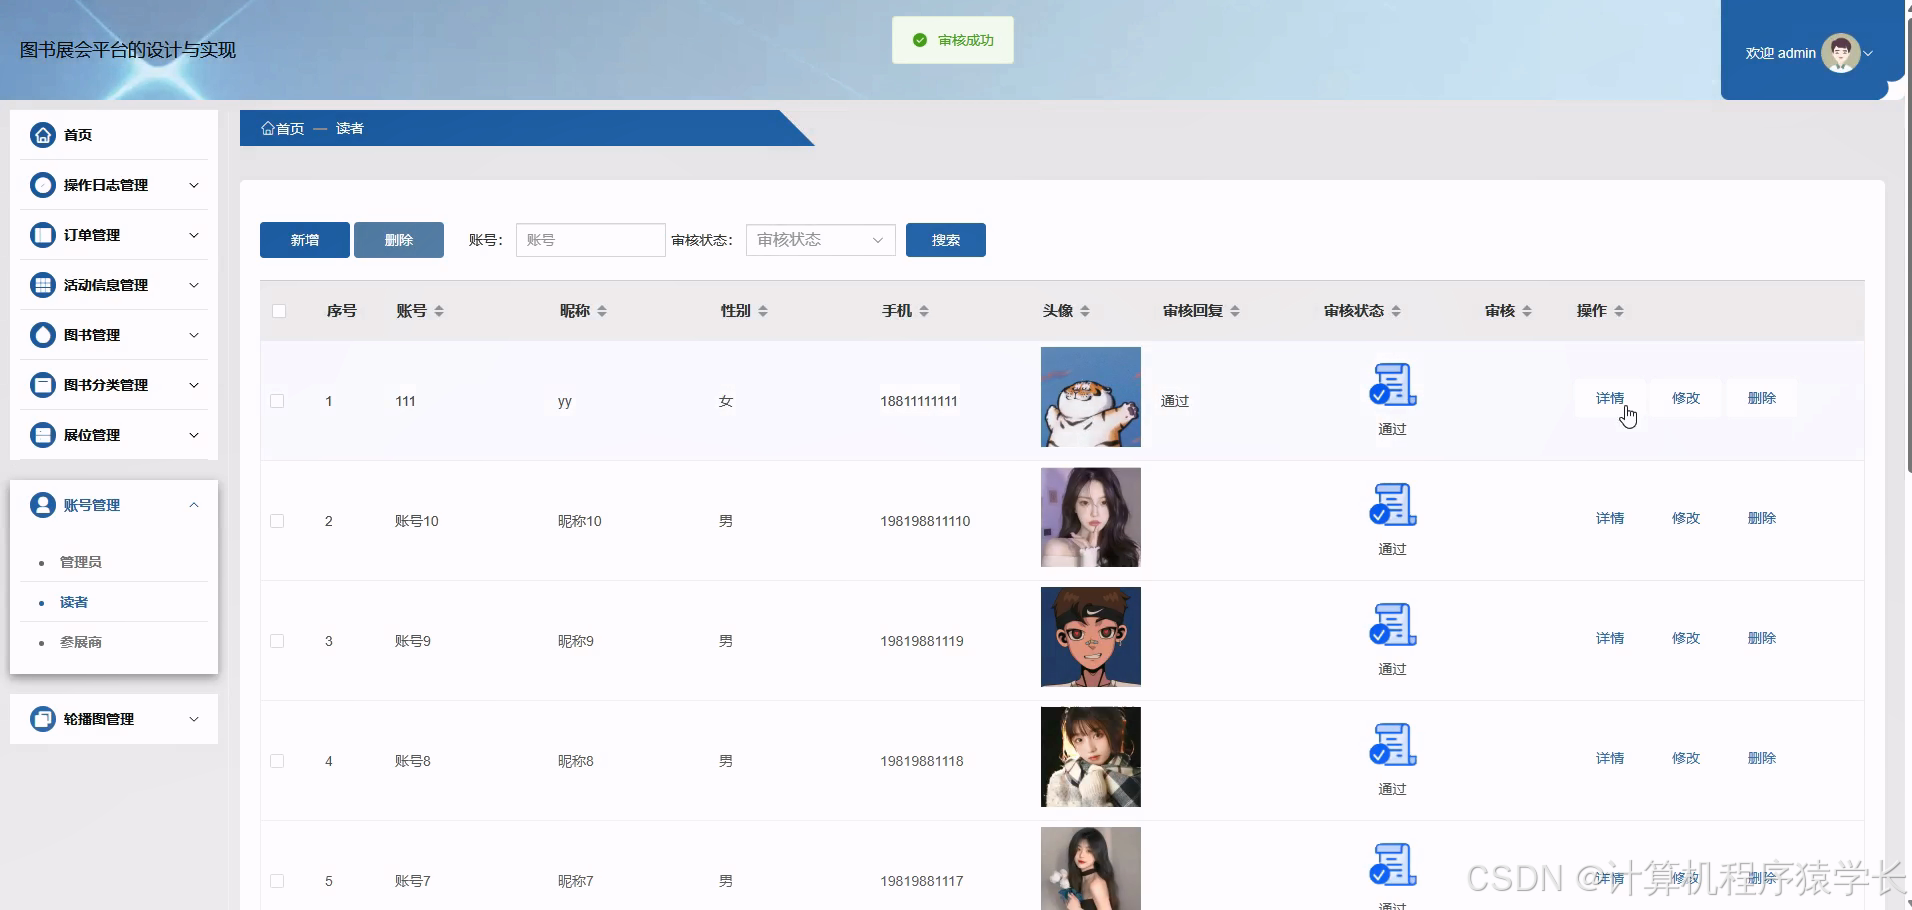
Task: Check the row checkbox for 账号10
Action: tap(277, 520)
